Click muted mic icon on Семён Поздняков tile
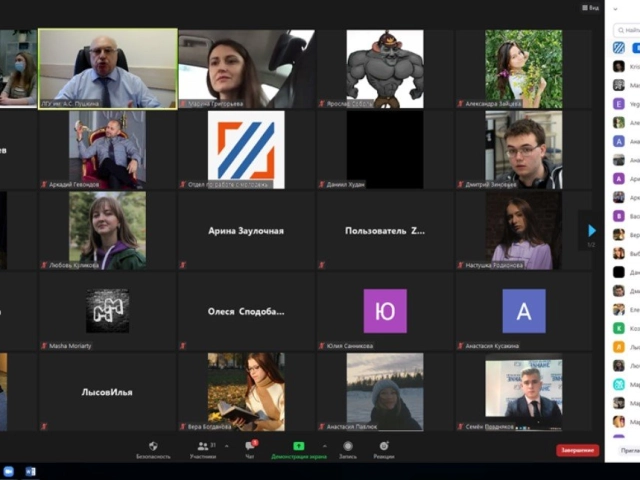This screenshot has width=640, height=480. tap(460, 427)
